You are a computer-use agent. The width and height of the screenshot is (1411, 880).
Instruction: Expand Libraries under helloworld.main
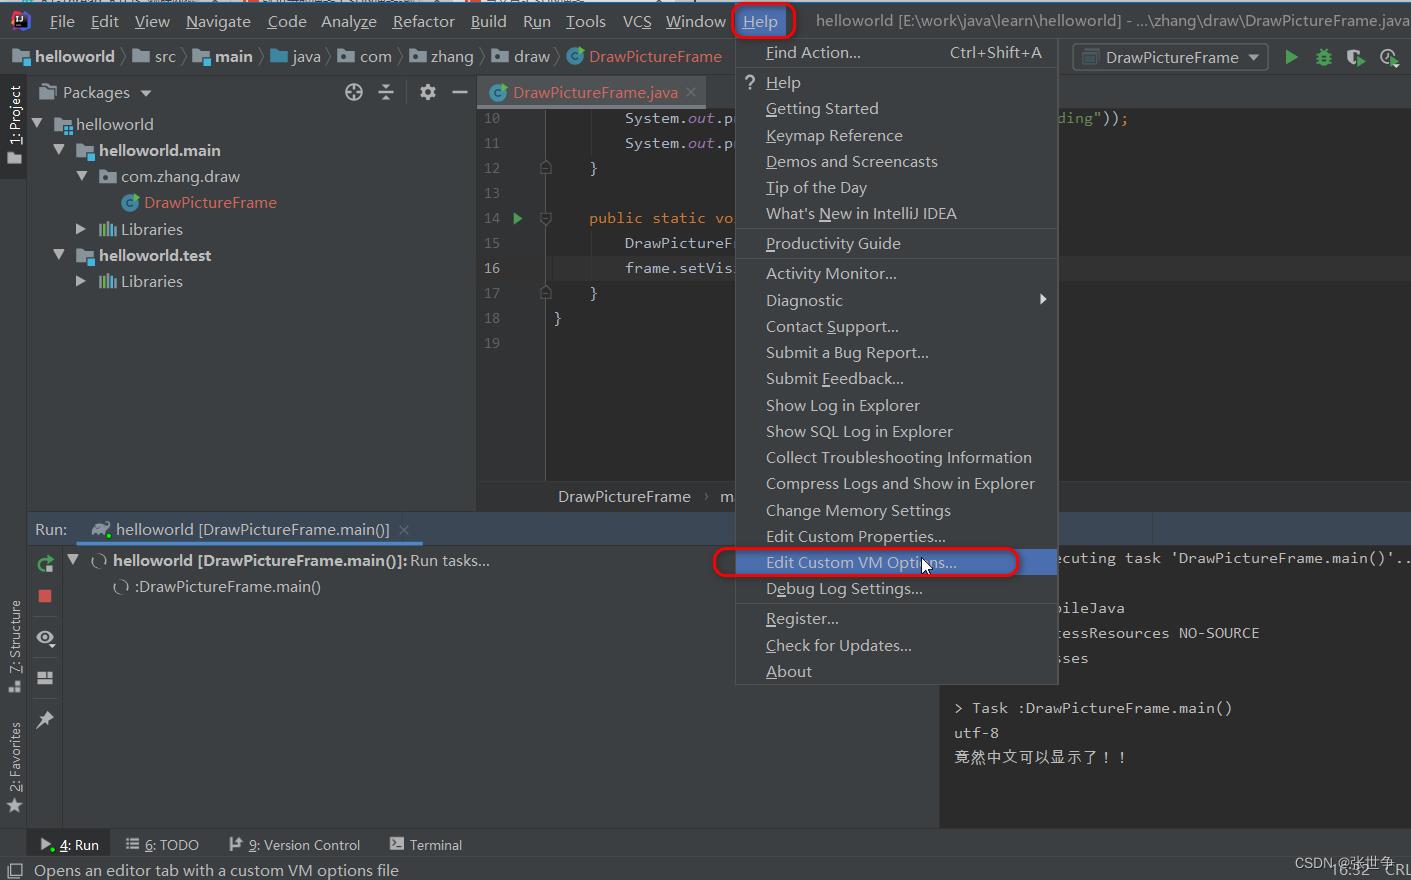coord(82,229)
